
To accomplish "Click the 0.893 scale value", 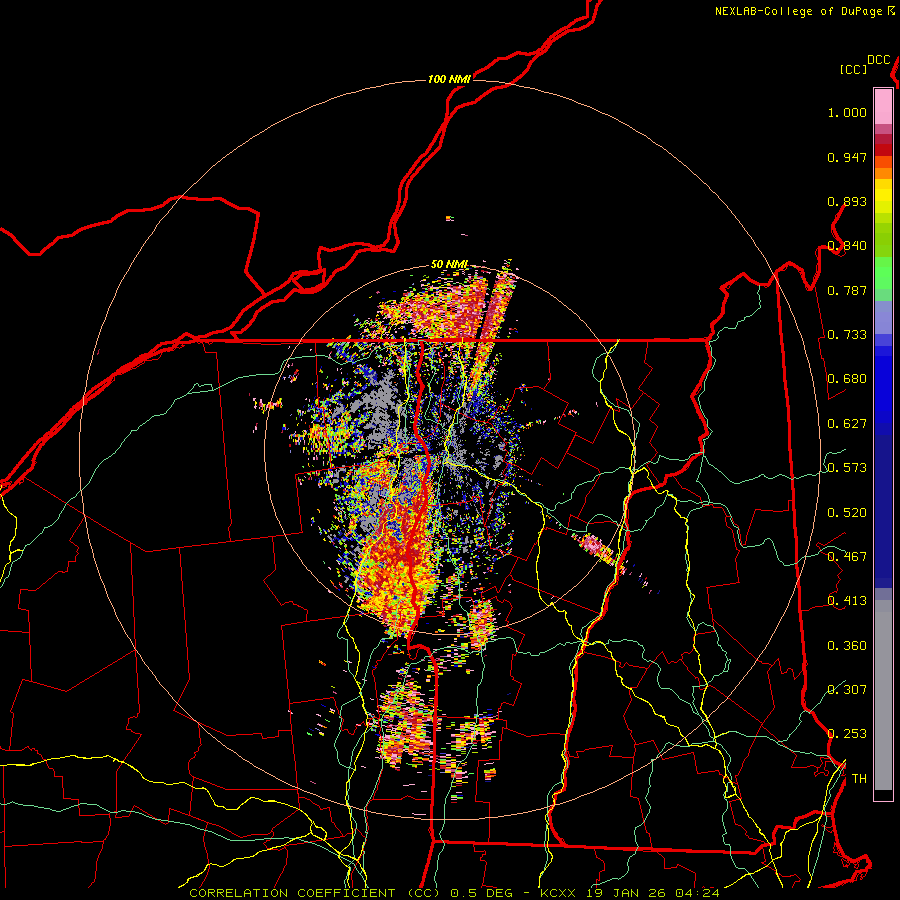I will [x=847, y=201].
